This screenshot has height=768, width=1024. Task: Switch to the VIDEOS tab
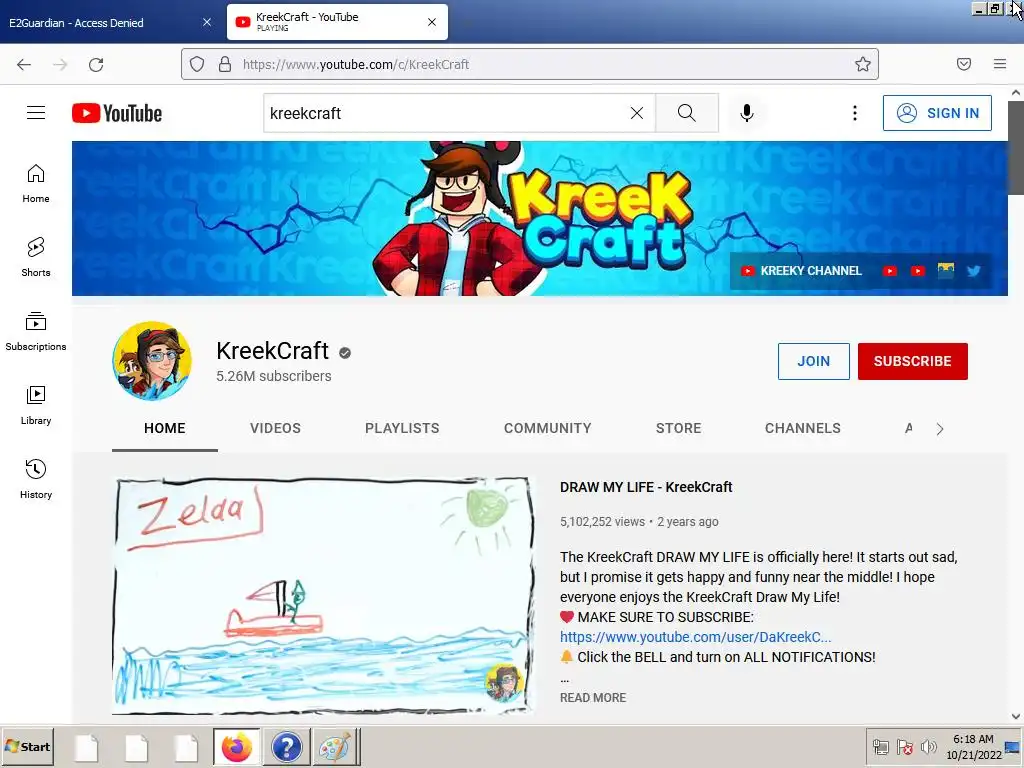pos(275,428)
